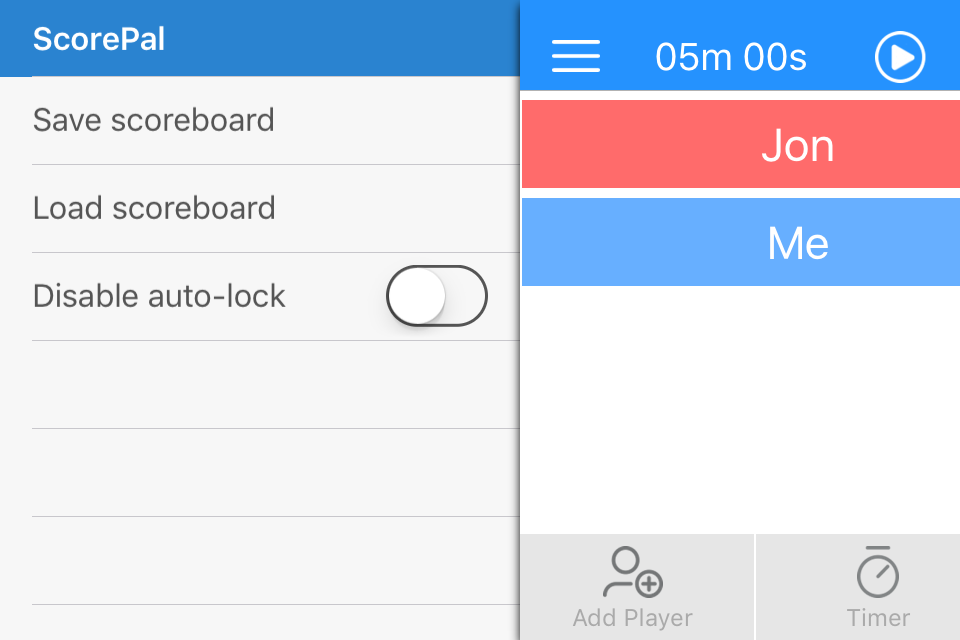Tap the stopwatch Timer icon
Viewport: 960px width, 640px height.
877,571
